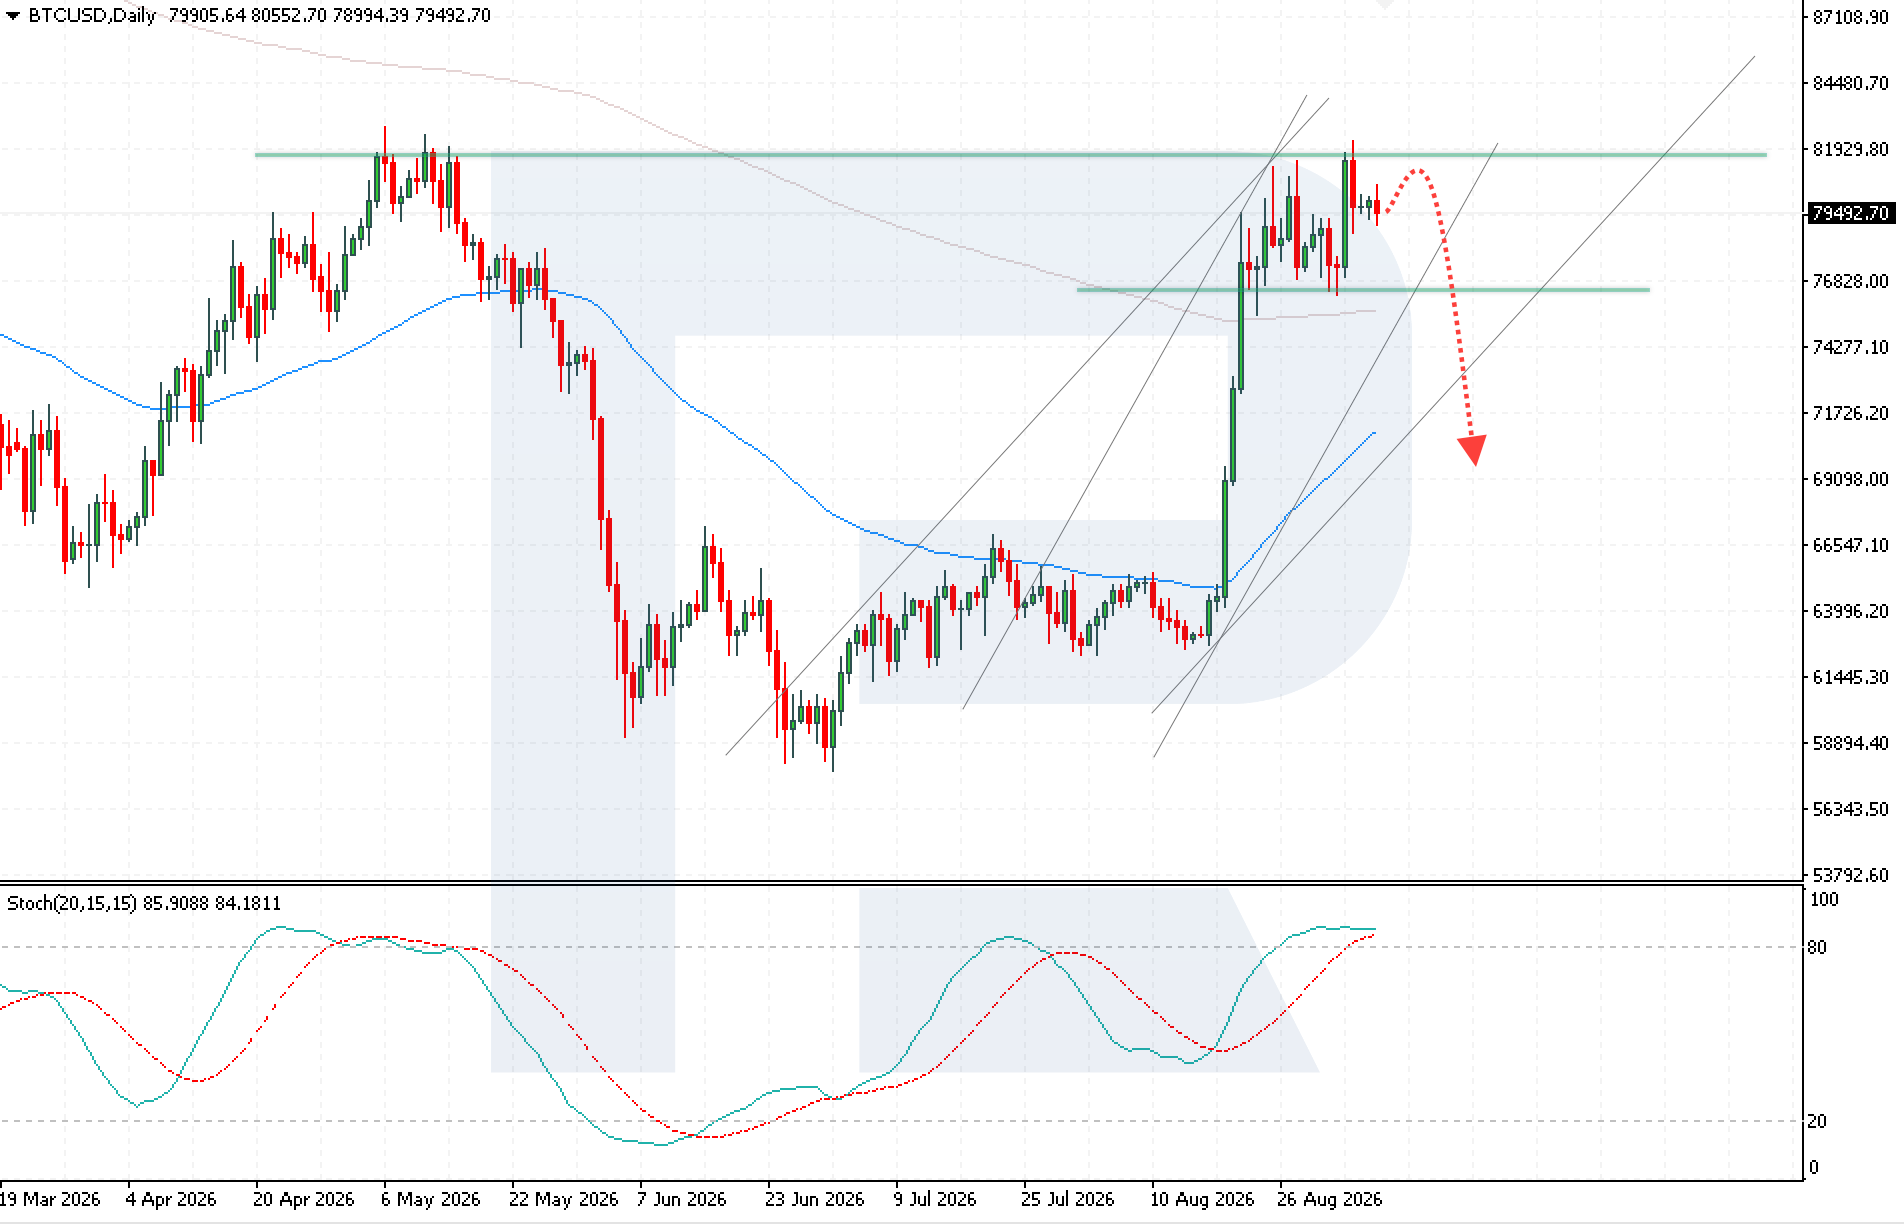The height and width of the screenshot is (1224, 1904).
Task: Click the 10 Aug 2026 date label
Action: tap(1202, 1199)
